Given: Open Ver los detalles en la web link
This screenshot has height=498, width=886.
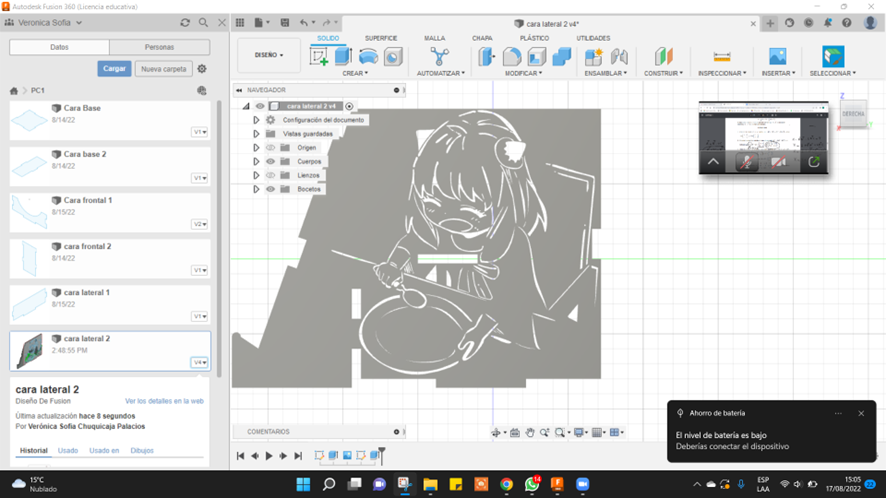Looking at the screenshot, I should pos(164,401).
